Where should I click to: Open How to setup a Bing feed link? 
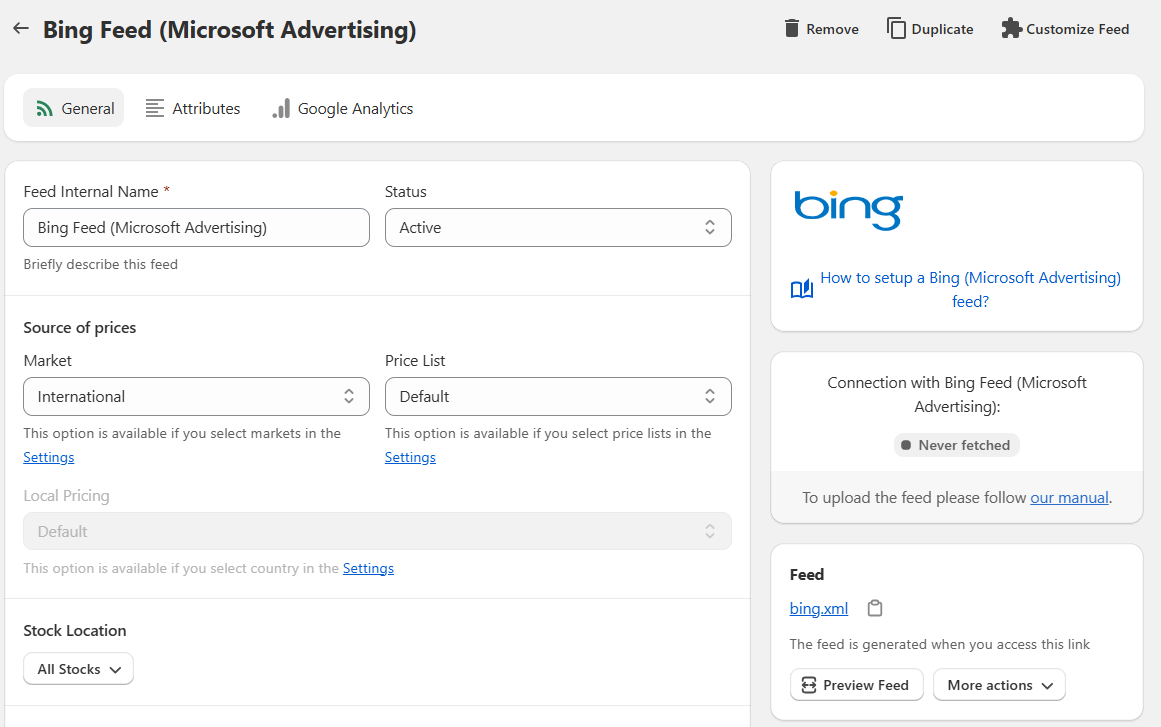coord(970,289)
